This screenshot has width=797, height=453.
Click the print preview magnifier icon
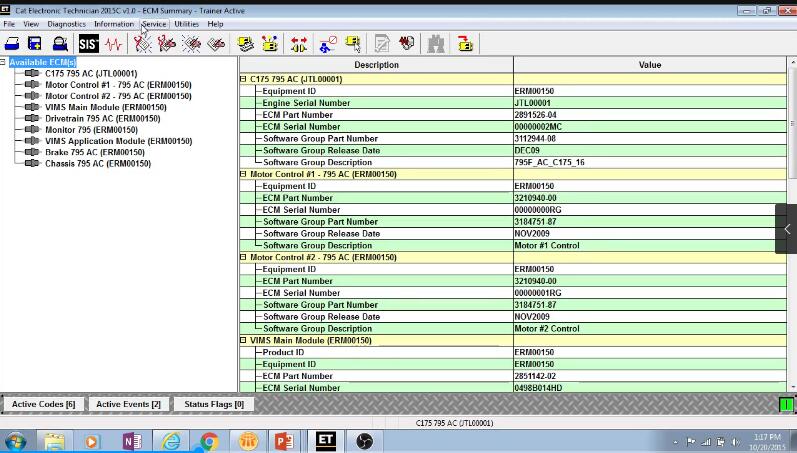[x=60, y=44]
